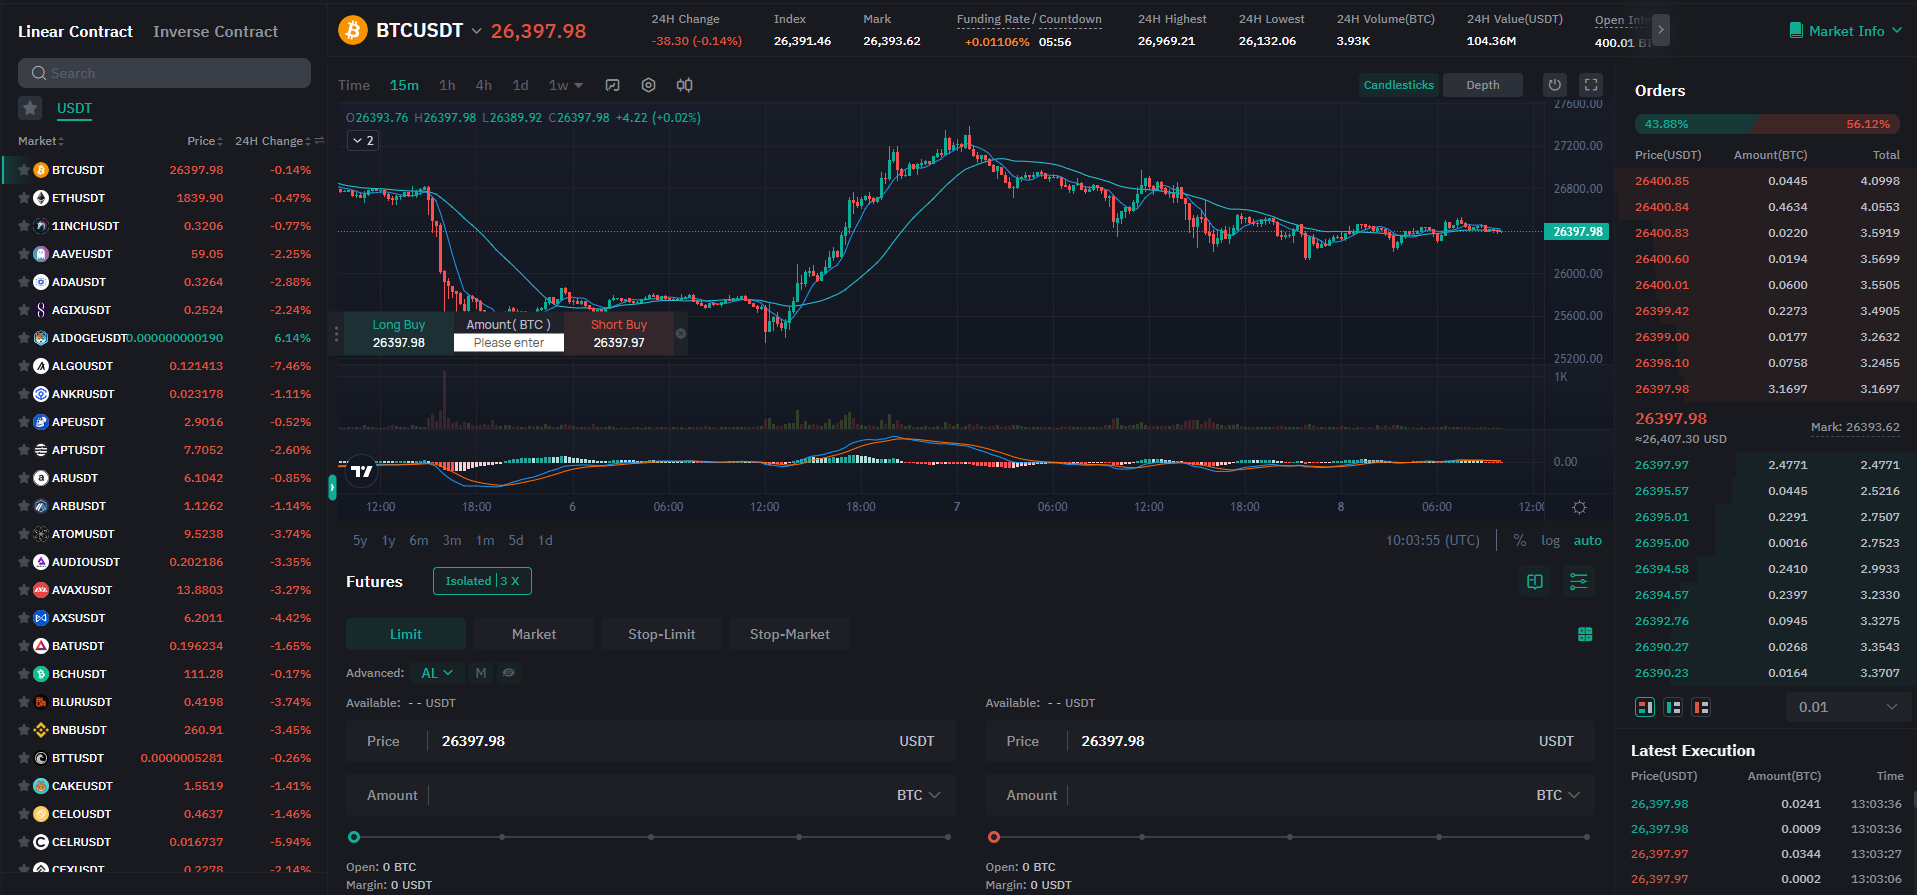Screen dimensions: 1917x895
Task: Show buy-only order book view icon
Action: [1673, 707]
